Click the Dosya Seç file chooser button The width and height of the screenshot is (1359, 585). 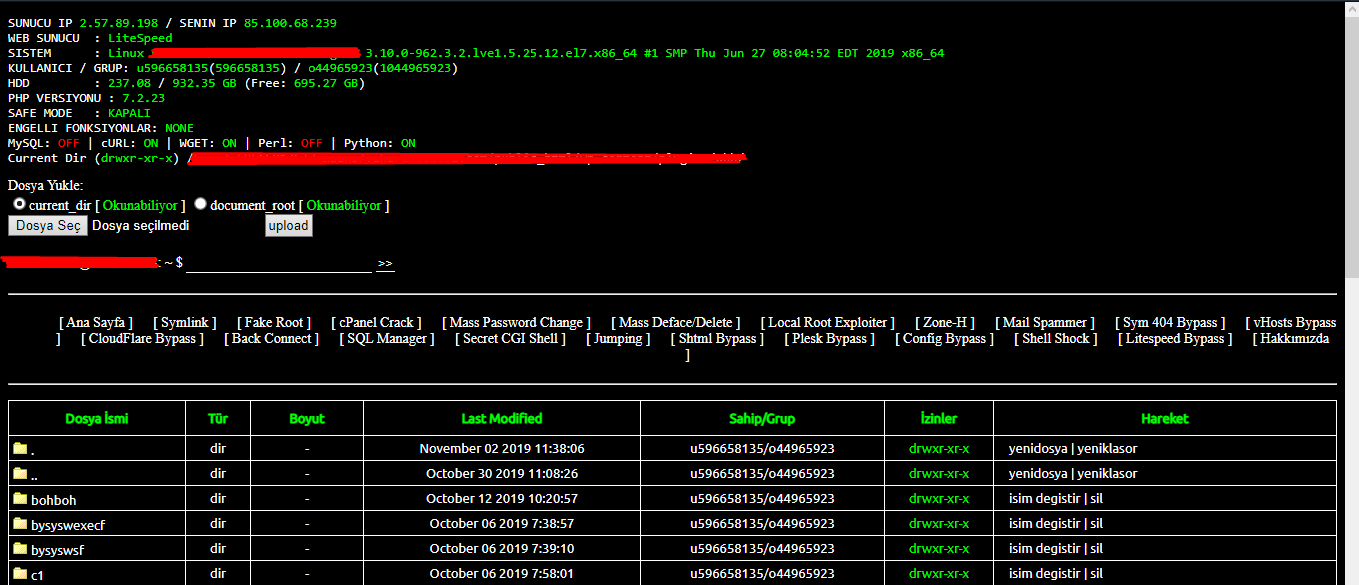coord(48,226)
